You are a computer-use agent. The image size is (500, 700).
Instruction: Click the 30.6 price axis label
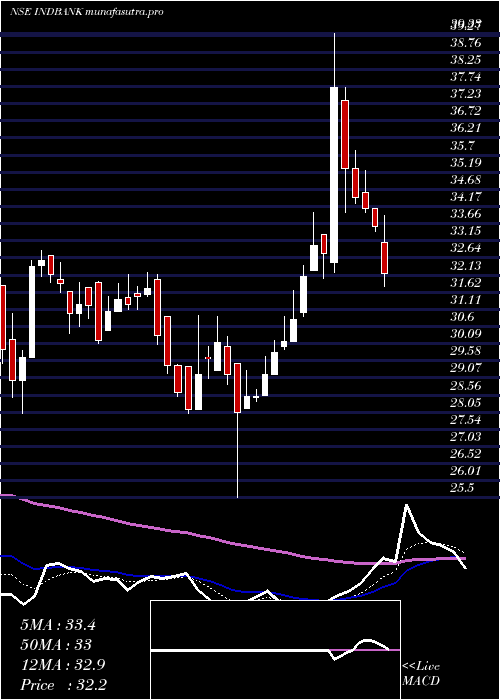coord(462,317)
